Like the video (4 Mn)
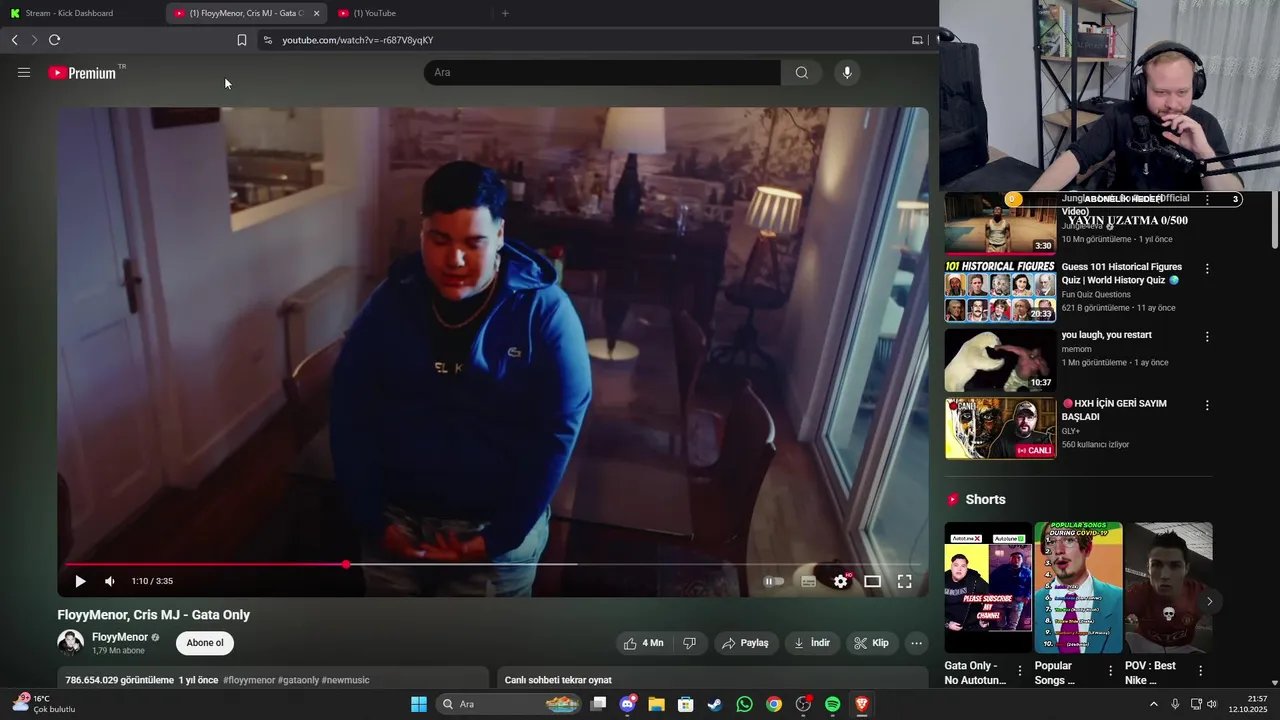 [642, 643]
